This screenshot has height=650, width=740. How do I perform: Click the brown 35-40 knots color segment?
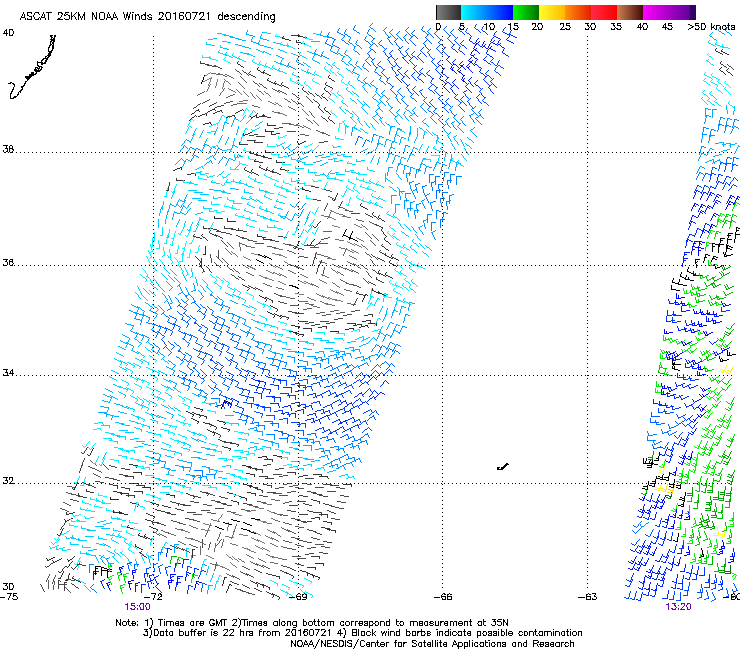point(630,12)
